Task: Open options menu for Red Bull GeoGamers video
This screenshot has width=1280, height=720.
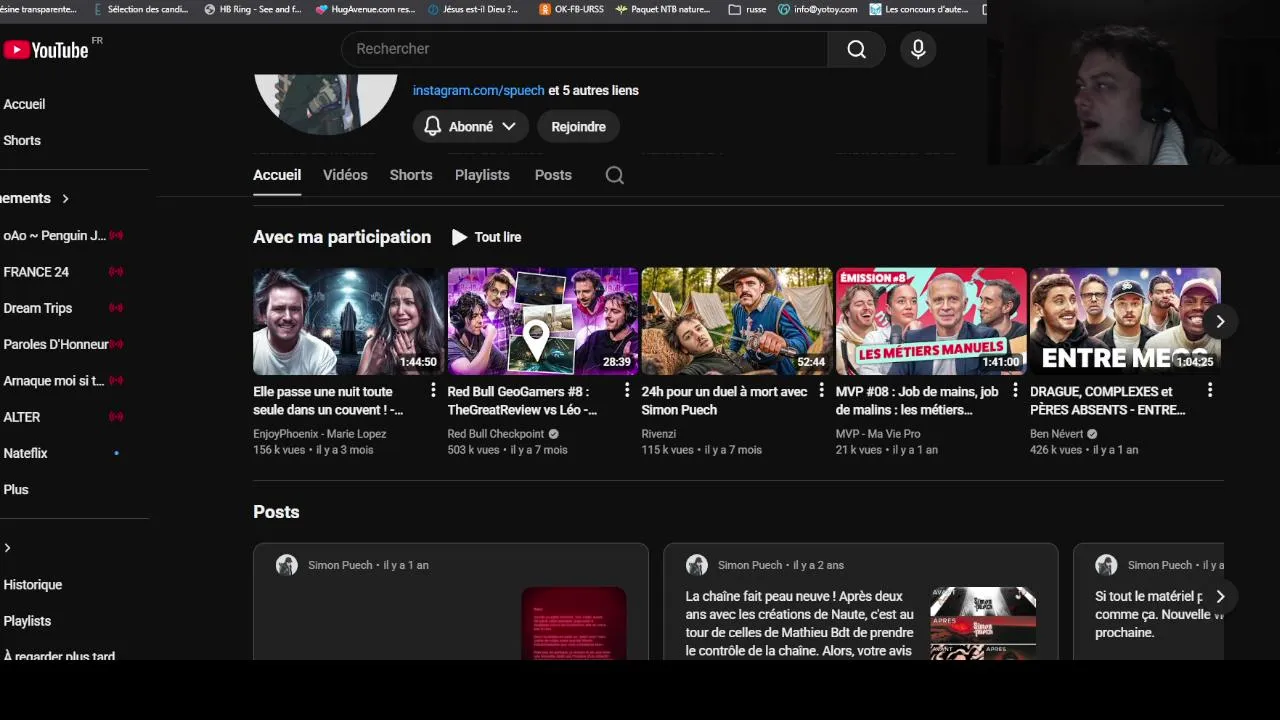Action: click(x=627, y=390)
